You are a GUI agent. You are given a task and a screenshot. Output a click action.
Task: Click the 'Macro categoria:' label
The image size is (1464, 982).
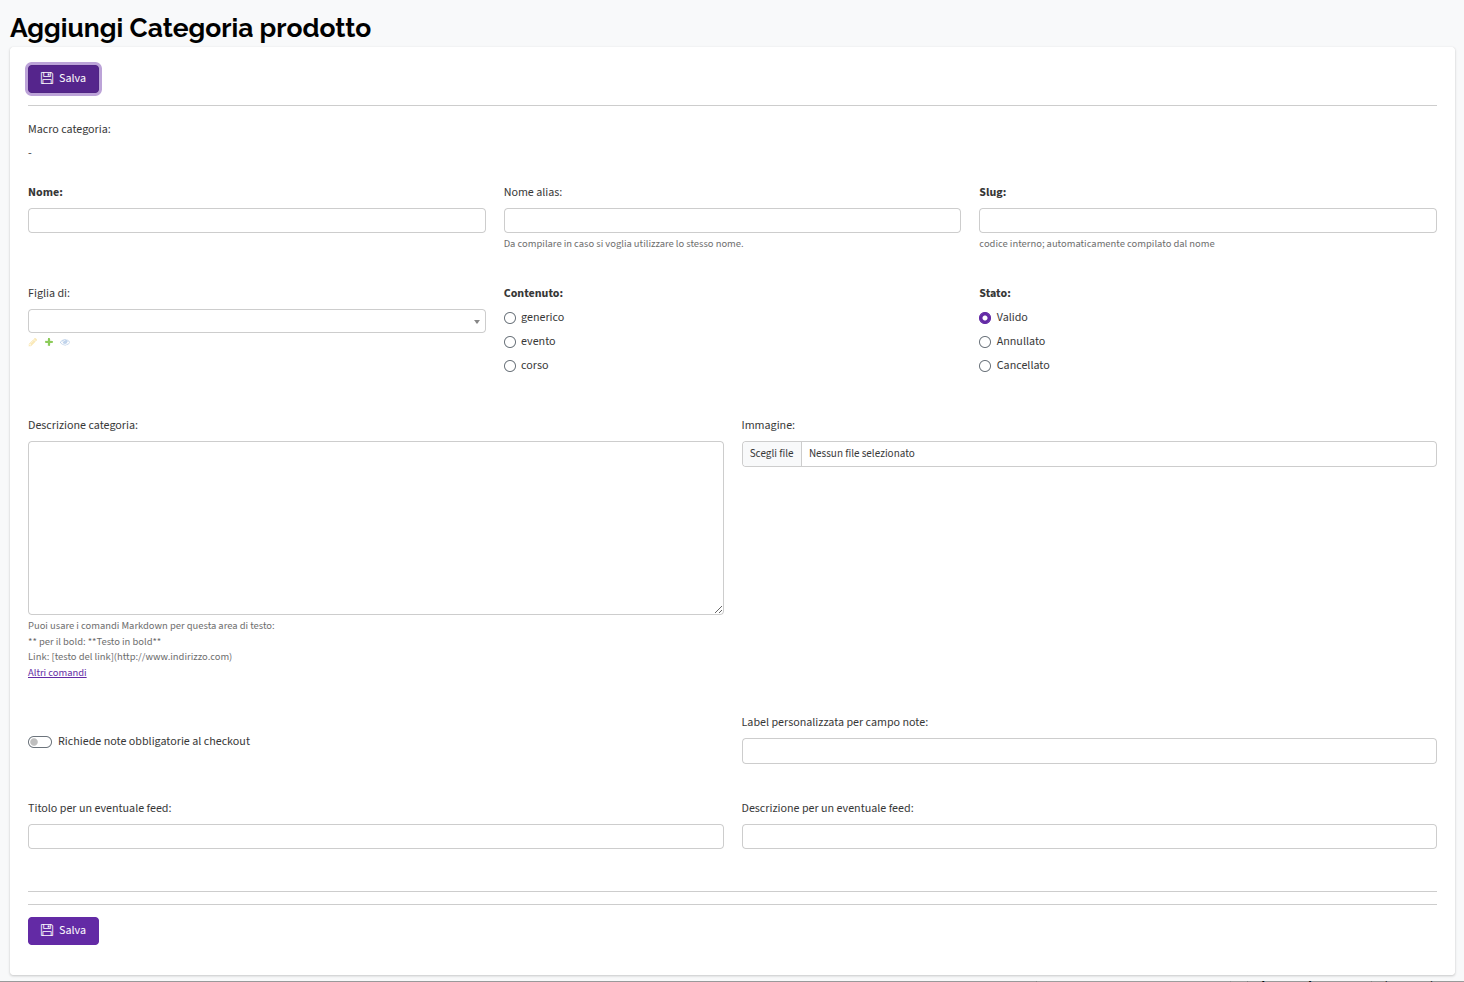69,129
